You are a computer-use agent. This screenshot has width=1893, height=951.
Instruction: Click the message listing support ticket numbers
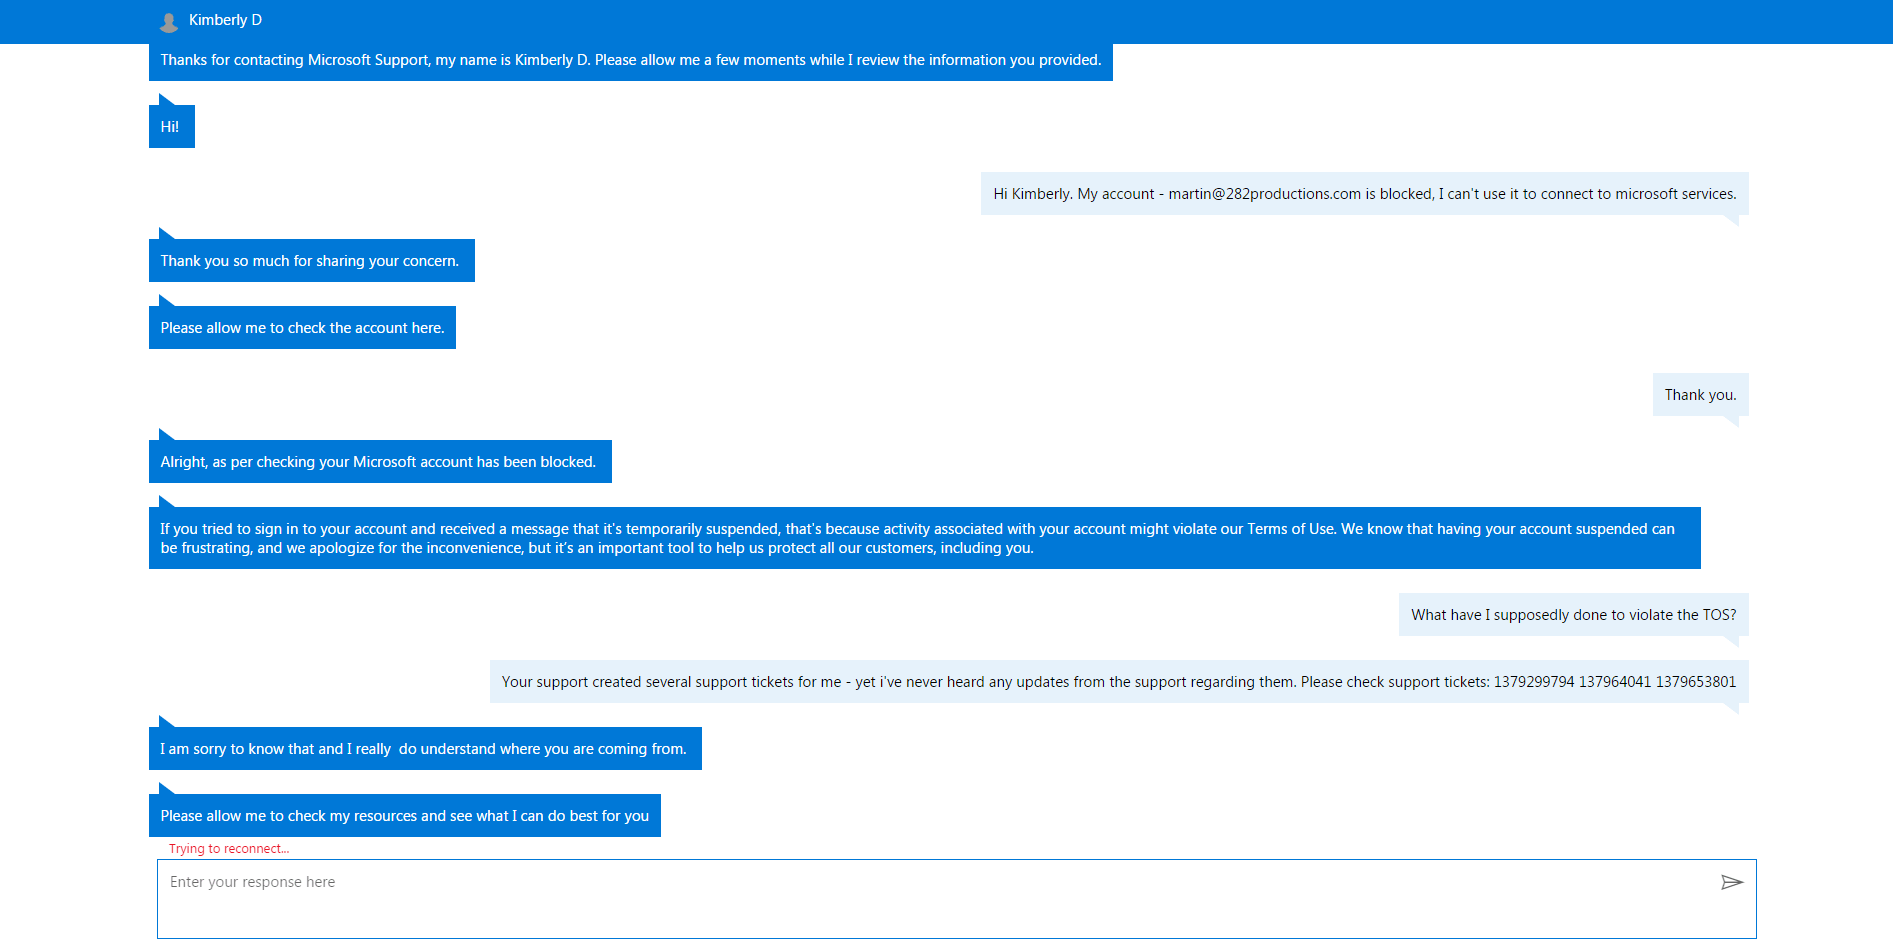[1119, 682]
